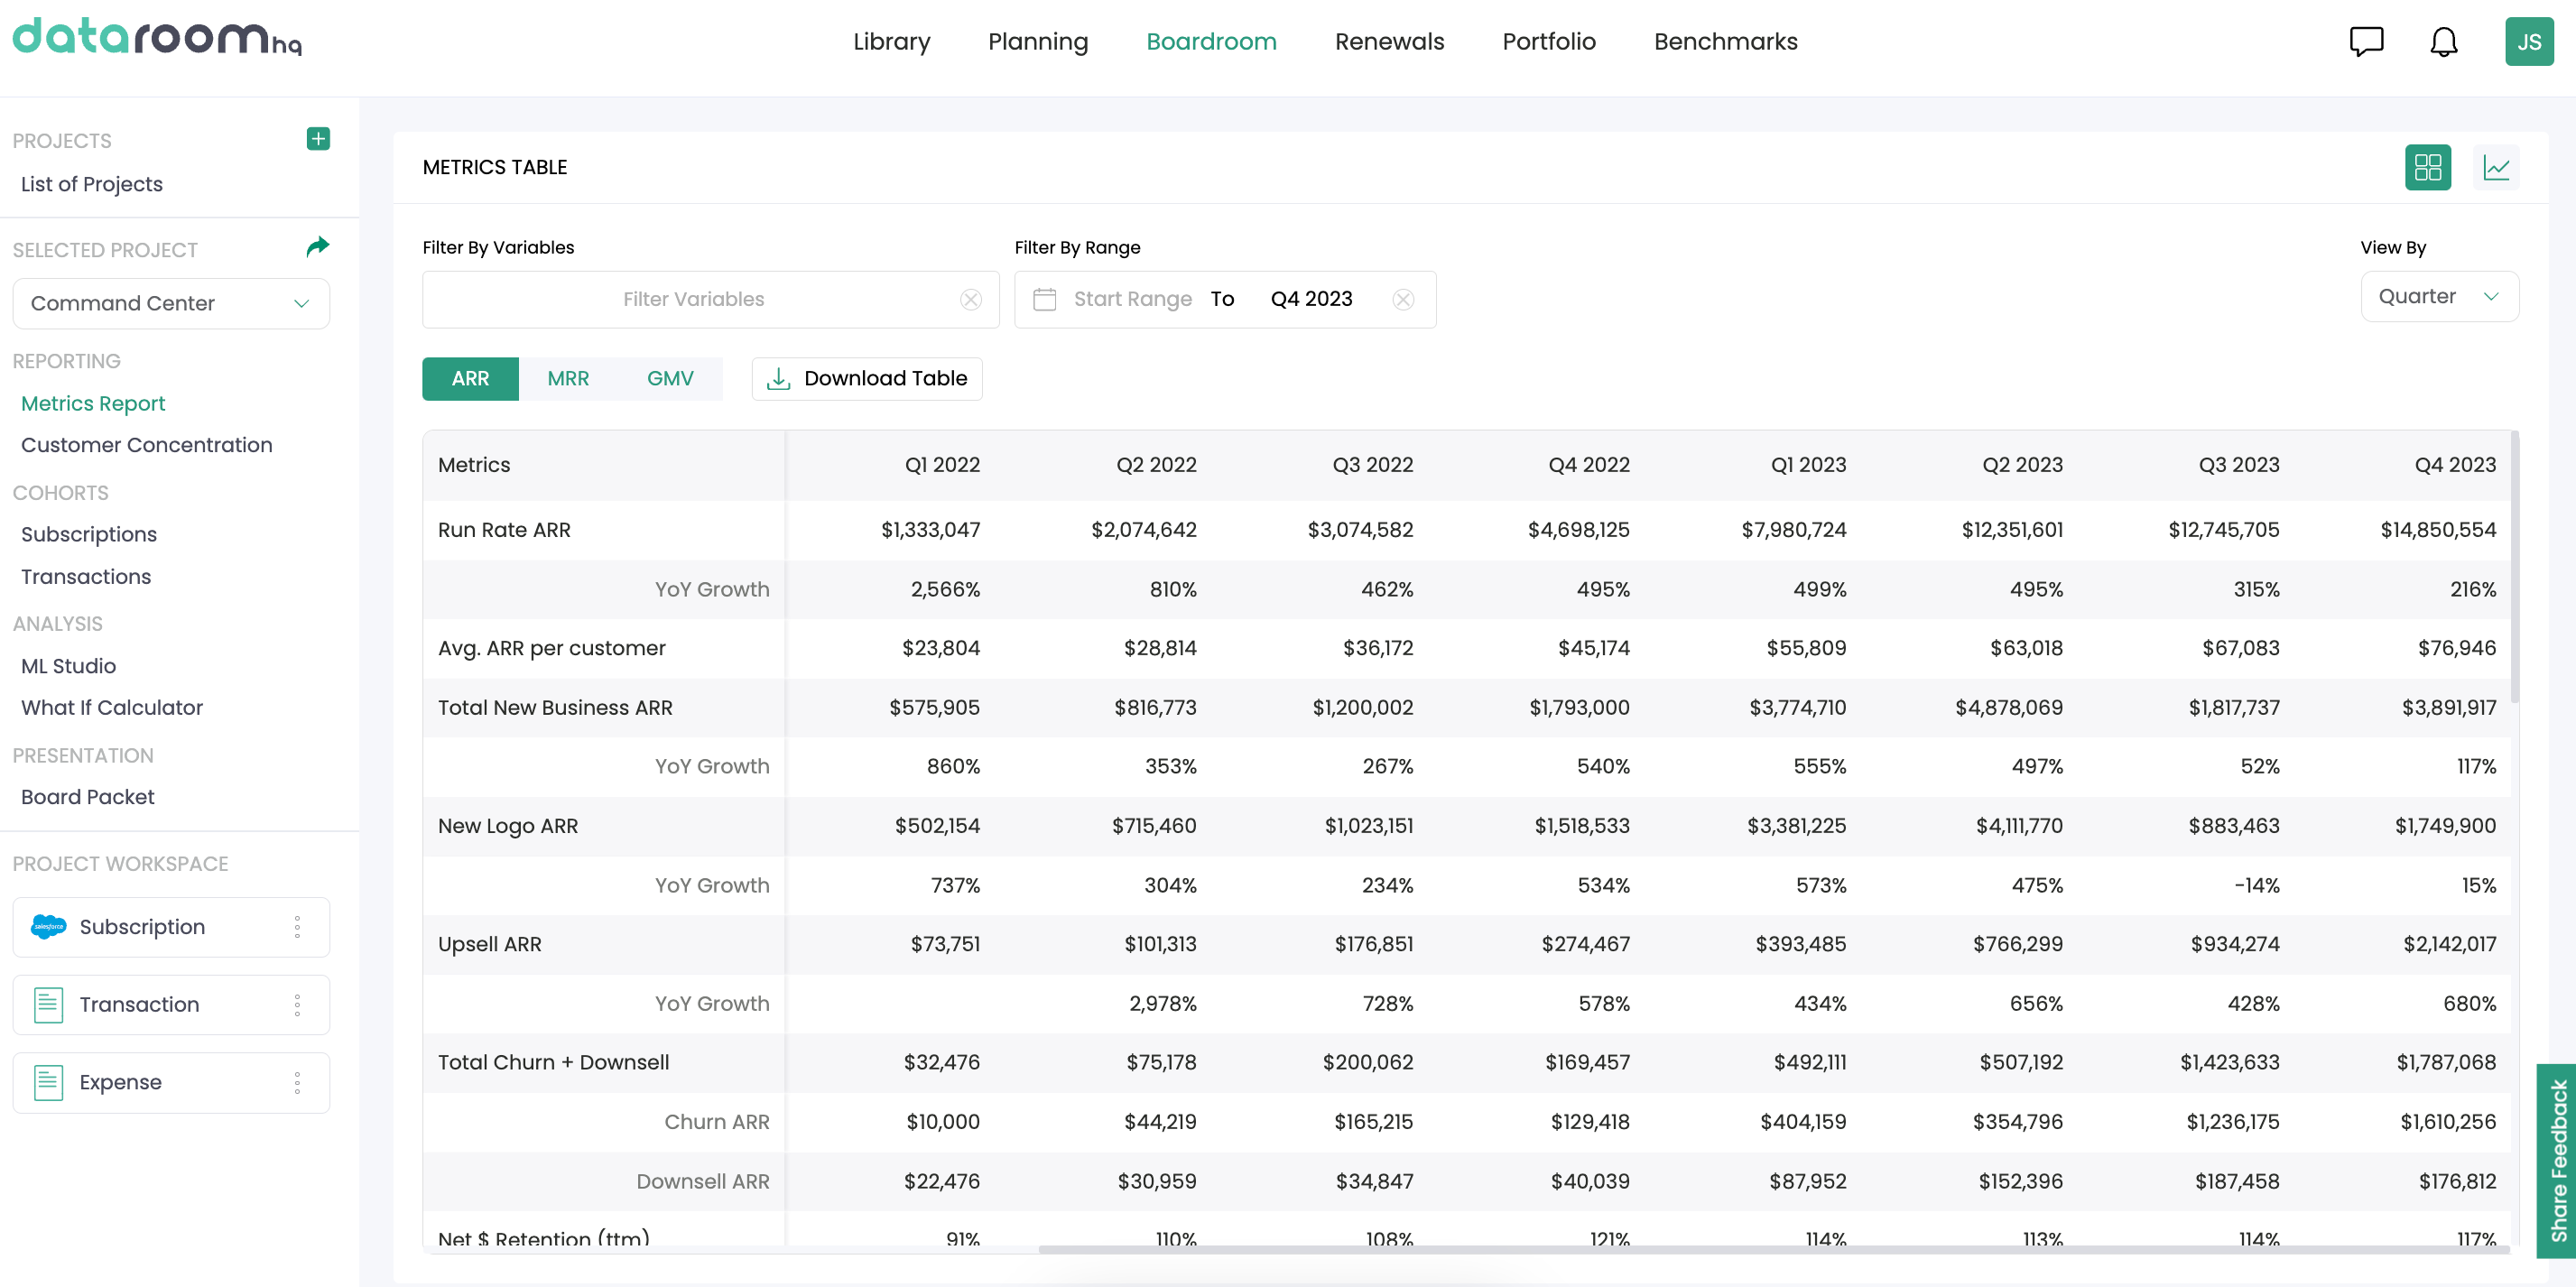
Task: Clear the date range filter
Action: click(1403, 300)
